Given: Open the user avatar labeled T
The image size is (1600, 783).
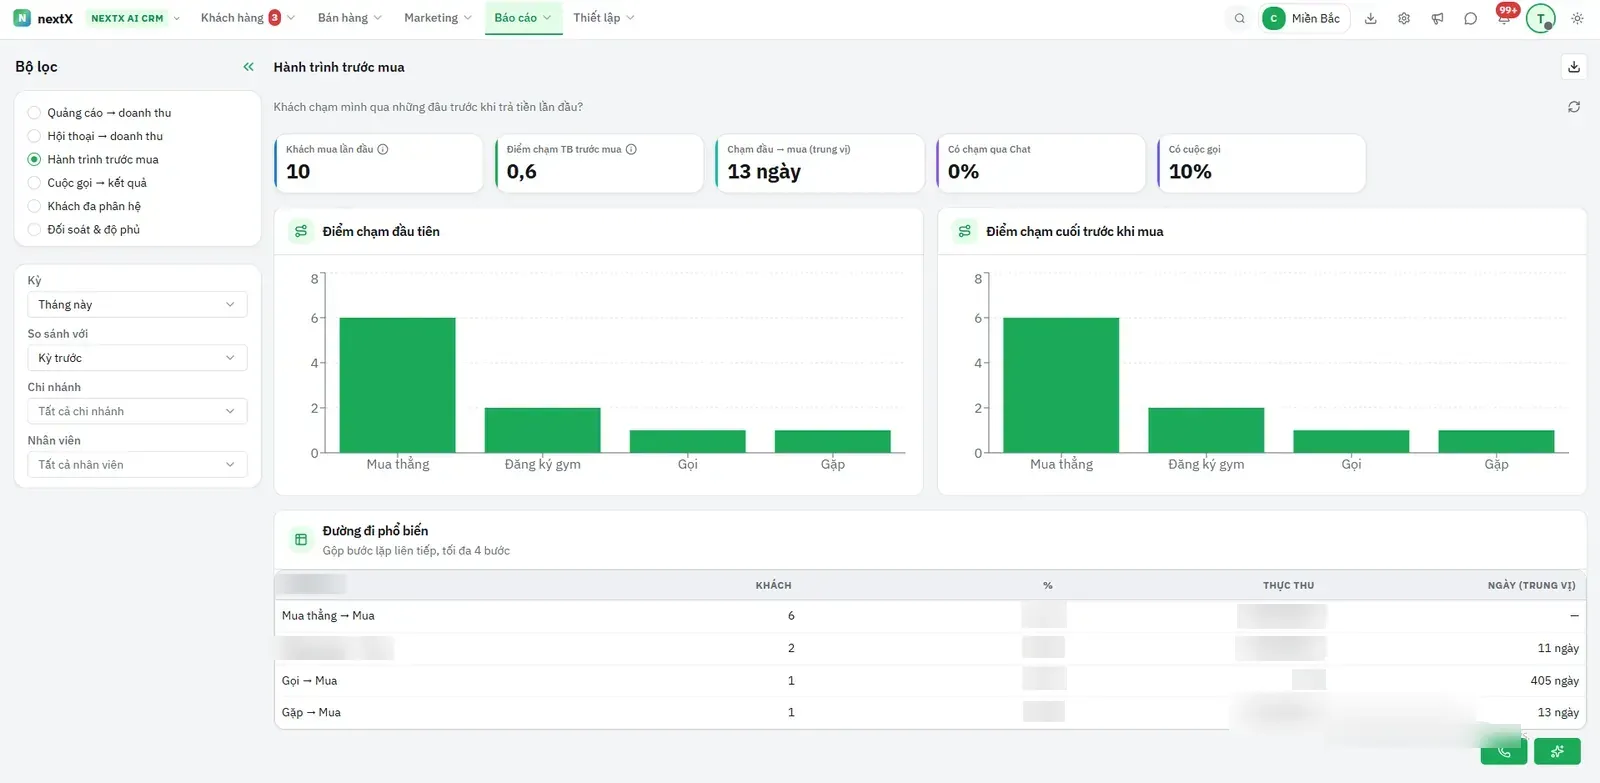Looking at the screenshot, I should point(1541,18).
